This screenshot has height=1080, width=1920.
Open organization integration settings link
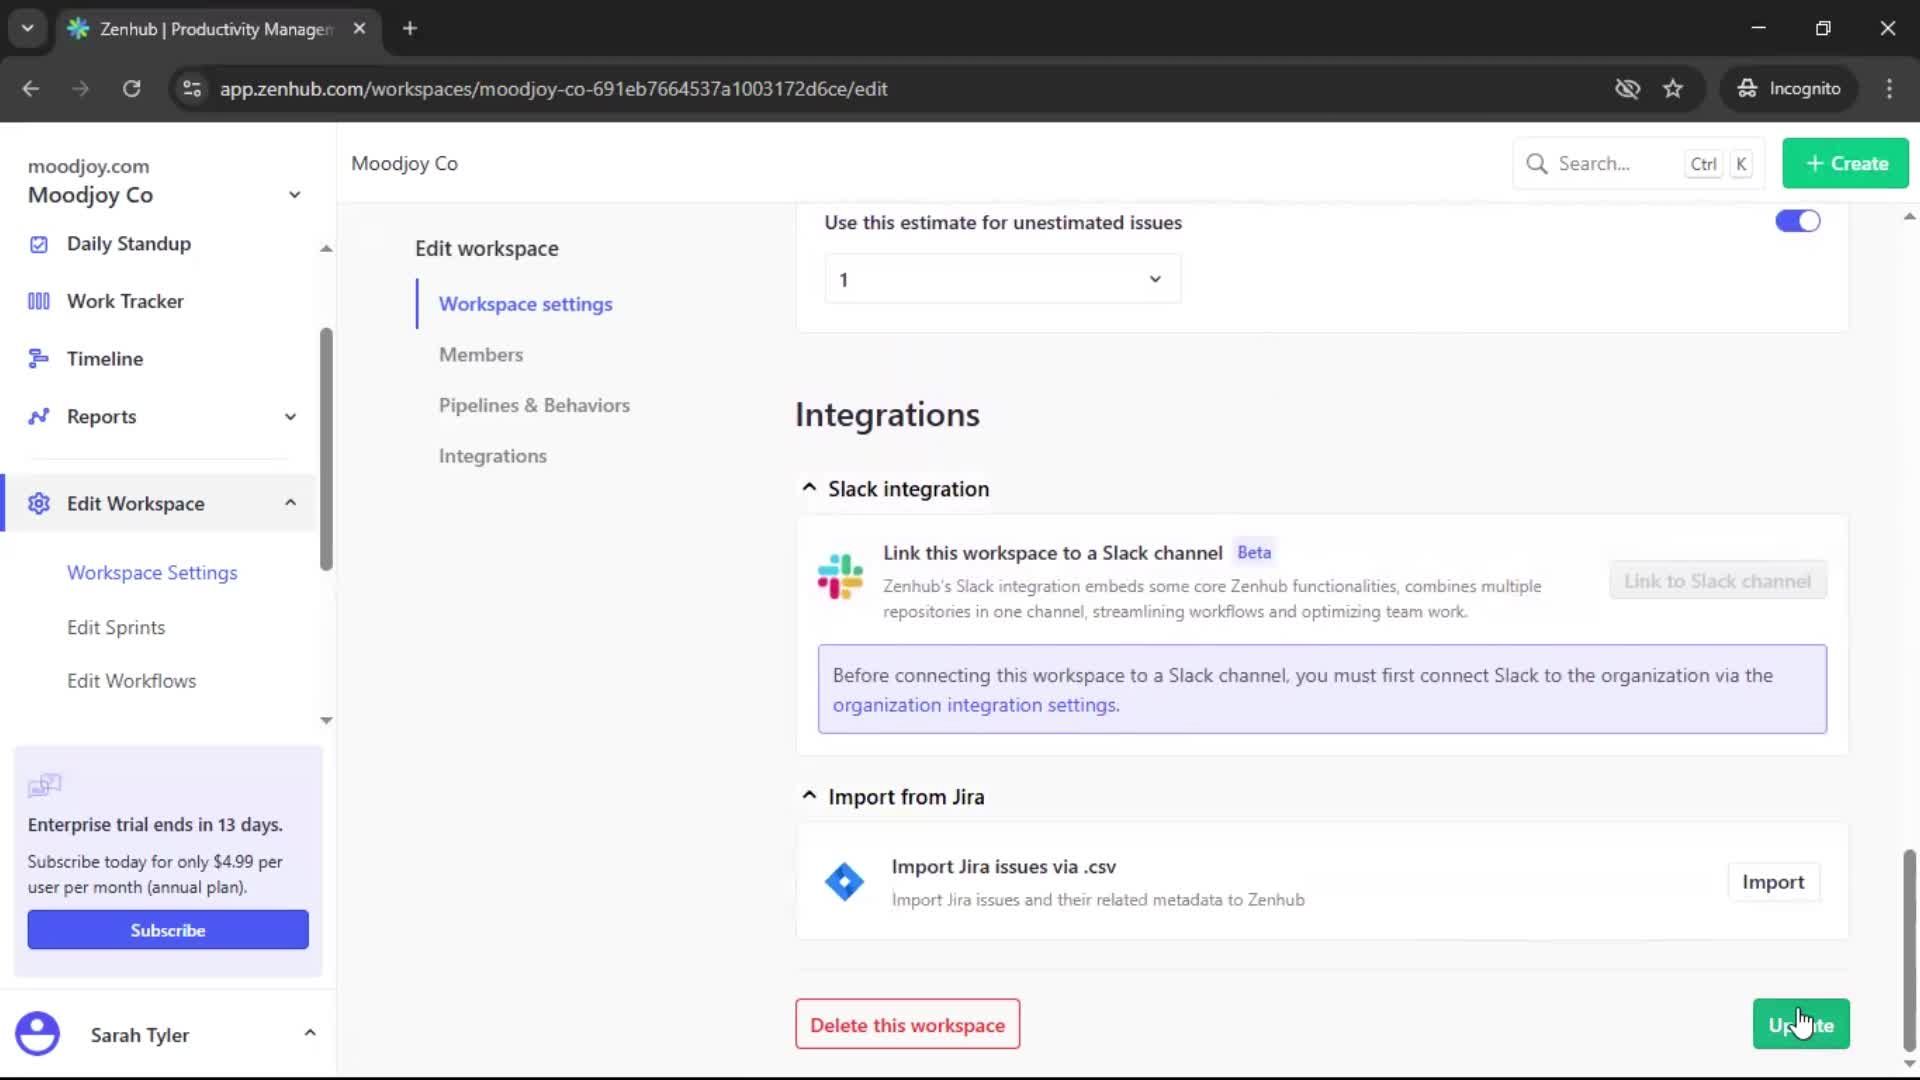975,705
